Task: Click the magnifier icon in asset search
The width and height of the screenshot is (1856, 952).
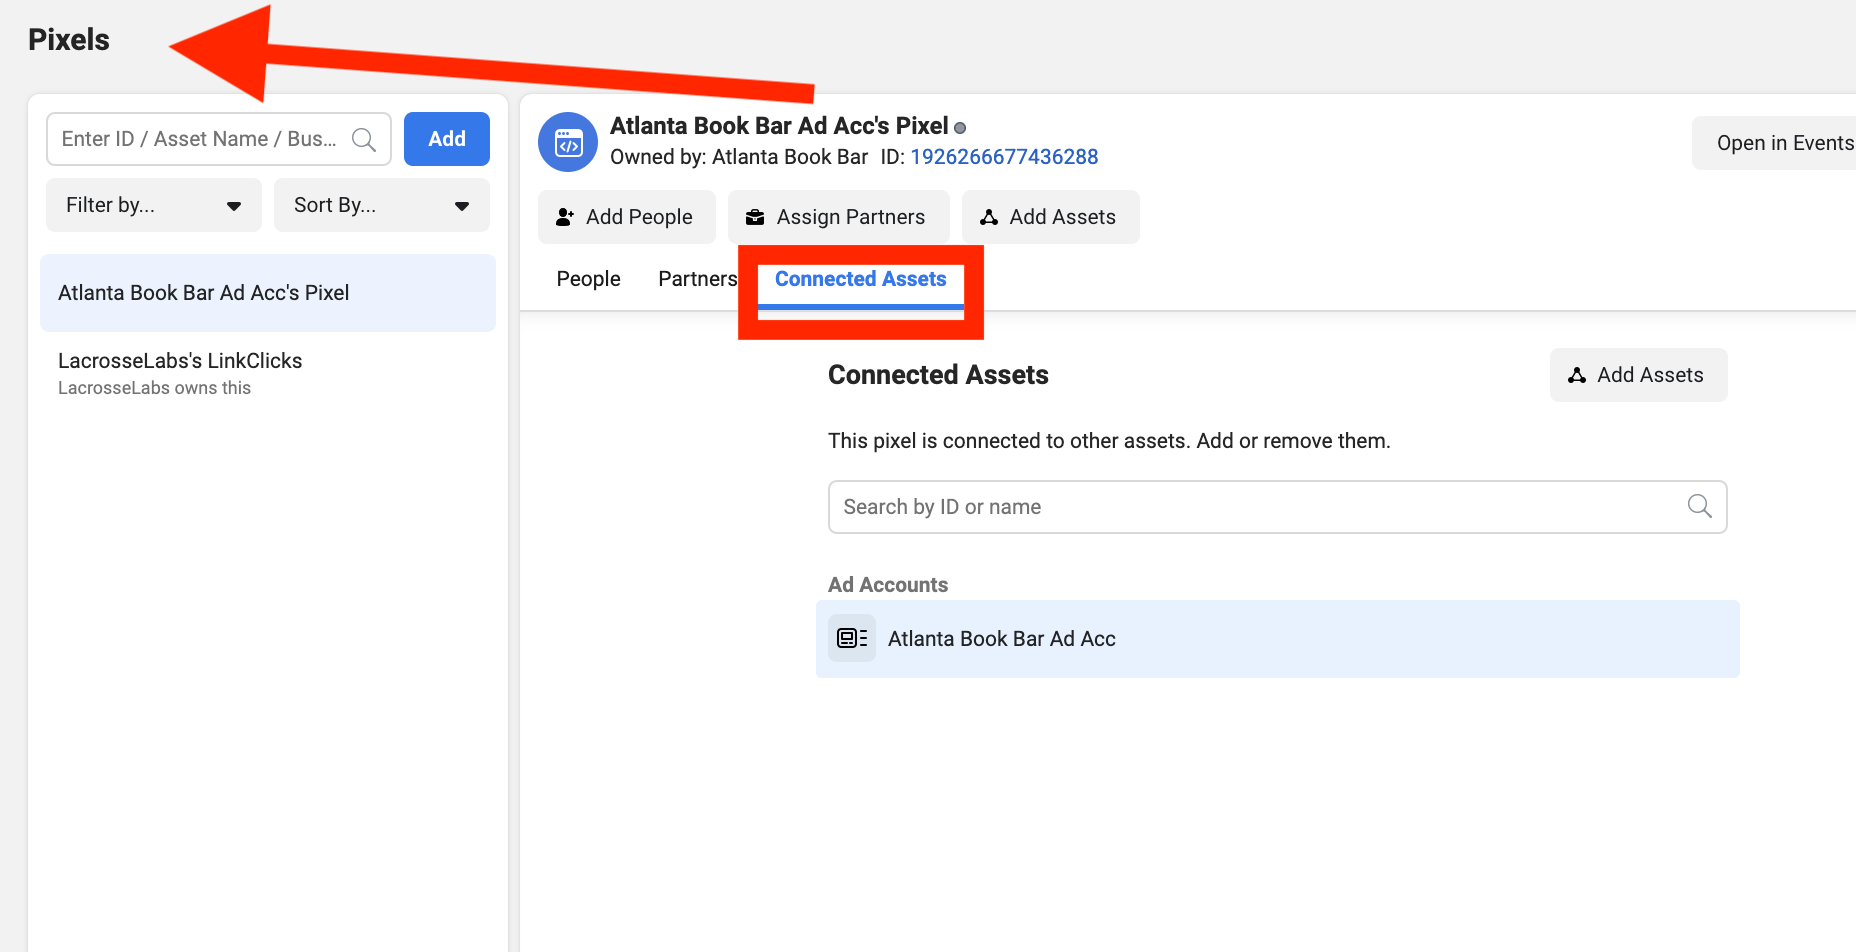Action: [364, 140]
